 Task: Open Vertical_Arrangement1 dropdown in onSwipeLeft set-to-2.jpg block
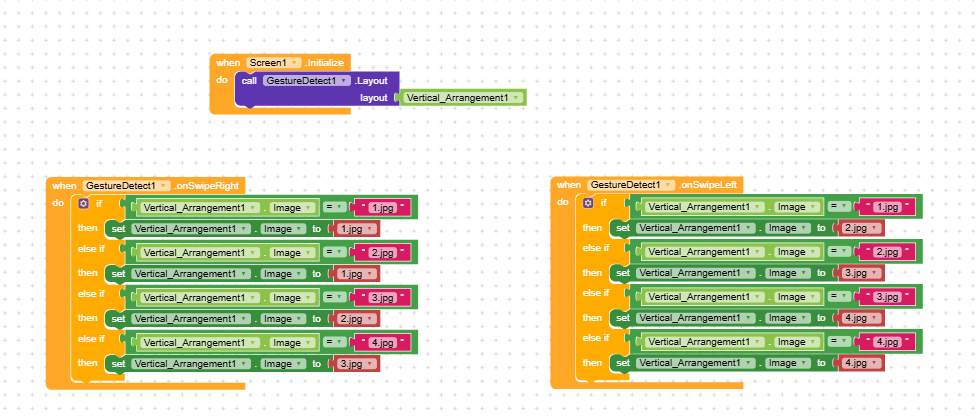pyautogui.click(x=695, y=228)
